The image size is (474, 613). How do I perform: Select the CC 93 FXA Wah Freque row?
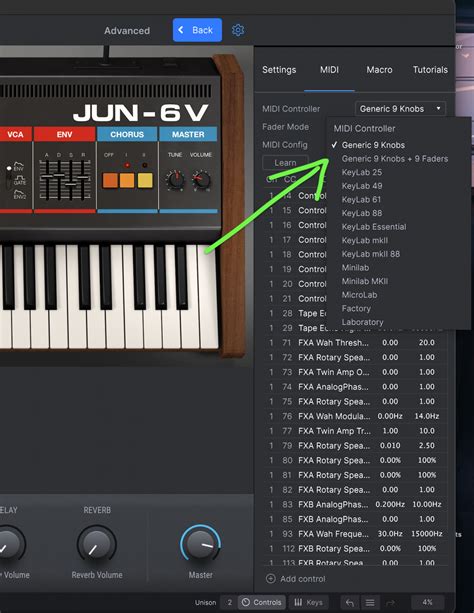355,534
